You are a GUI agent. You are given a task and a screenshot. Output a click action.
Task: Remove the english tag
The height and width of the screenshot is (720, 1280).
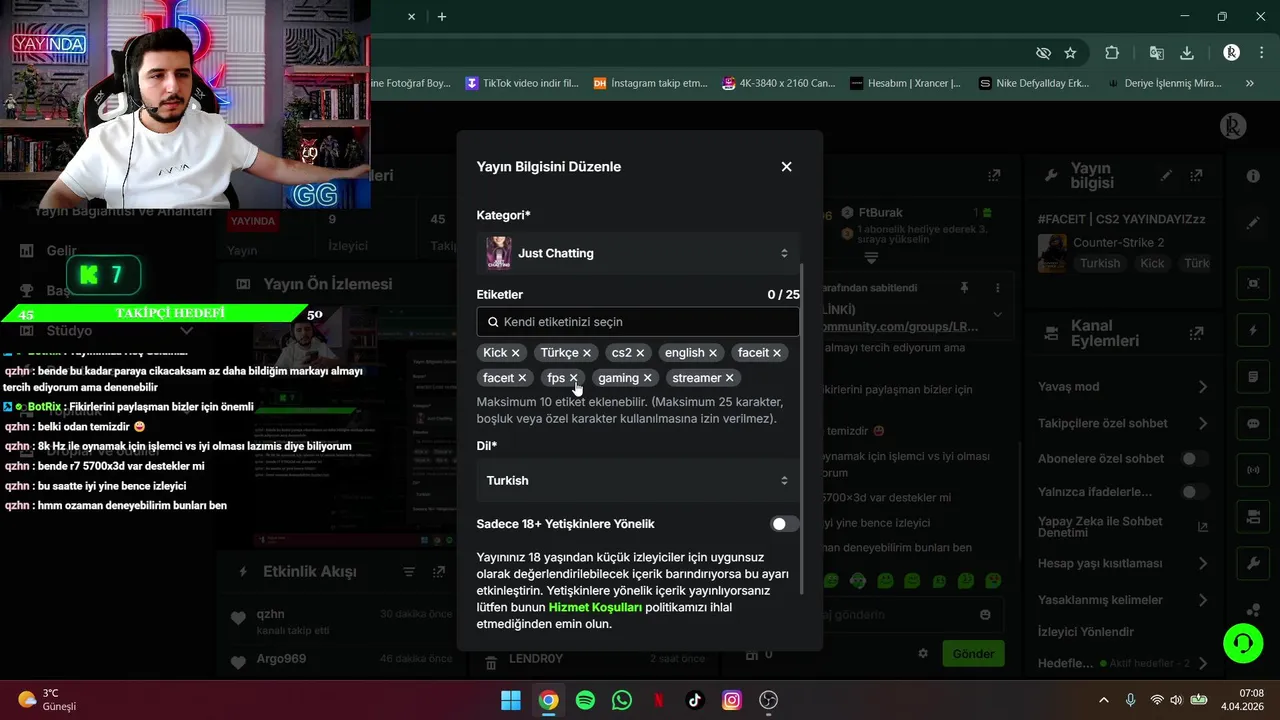[x=713, y=353]
